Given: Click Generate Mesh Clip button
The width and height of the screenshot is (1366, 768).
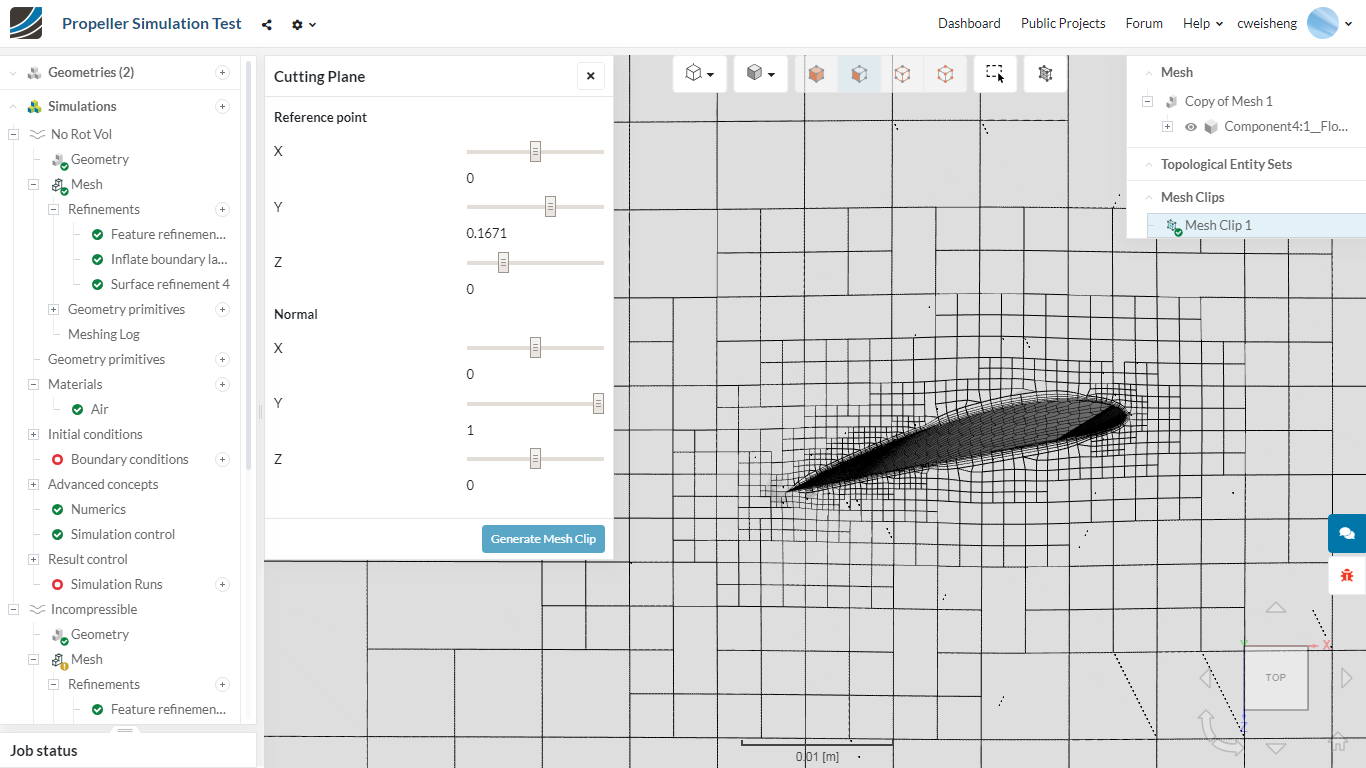Looking at the screenshot, I should click(543, 539).
